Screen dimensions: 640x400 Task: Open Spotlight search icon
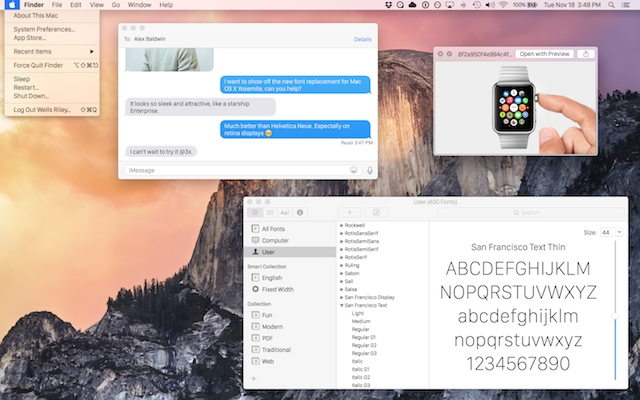[611, 5]
